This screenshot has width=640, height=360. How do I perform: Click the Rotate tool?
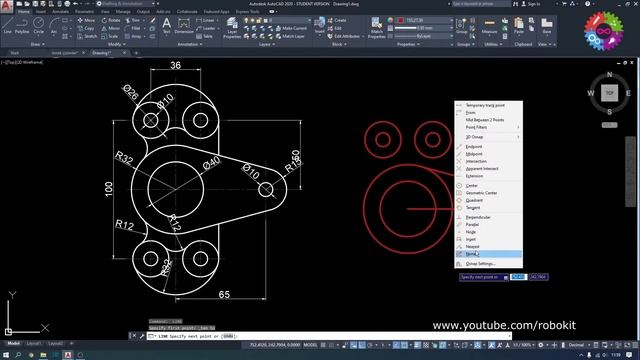tap(111, 20)
